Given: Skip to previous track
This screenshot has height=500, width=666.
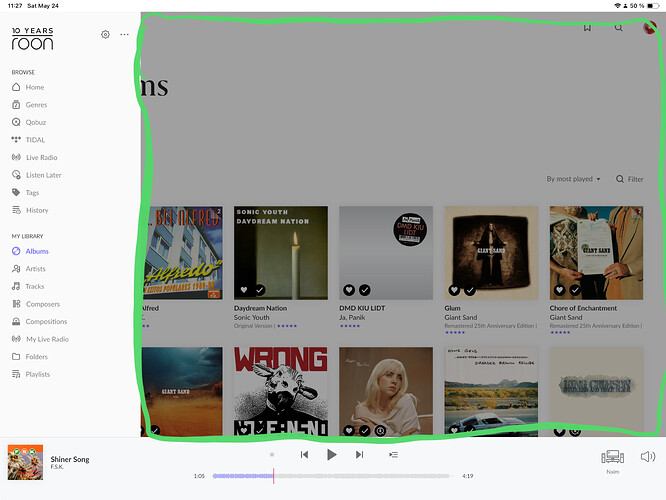Looking at the screenshot, I should coord(304,455).
